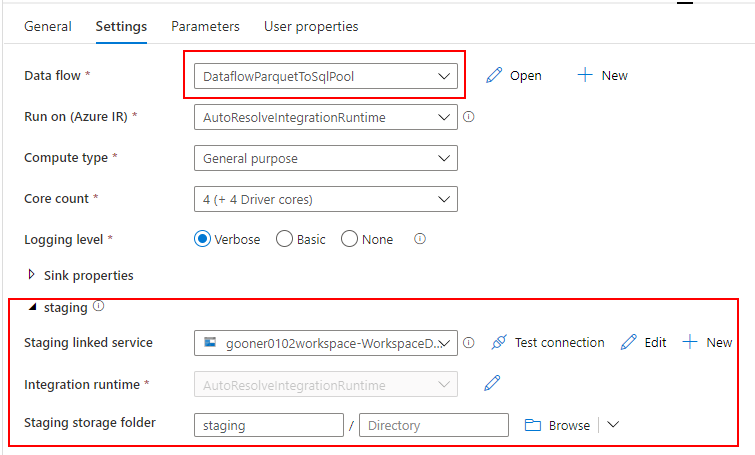Click info icon next to Run on Azure IR
Image resolution: width=755 pixels, height=455 pixels.
click(469, 117)
